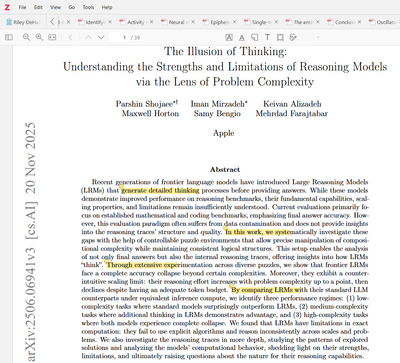Click the highlighted "generate detailed thinking" annotation

[x=160, y=190]
